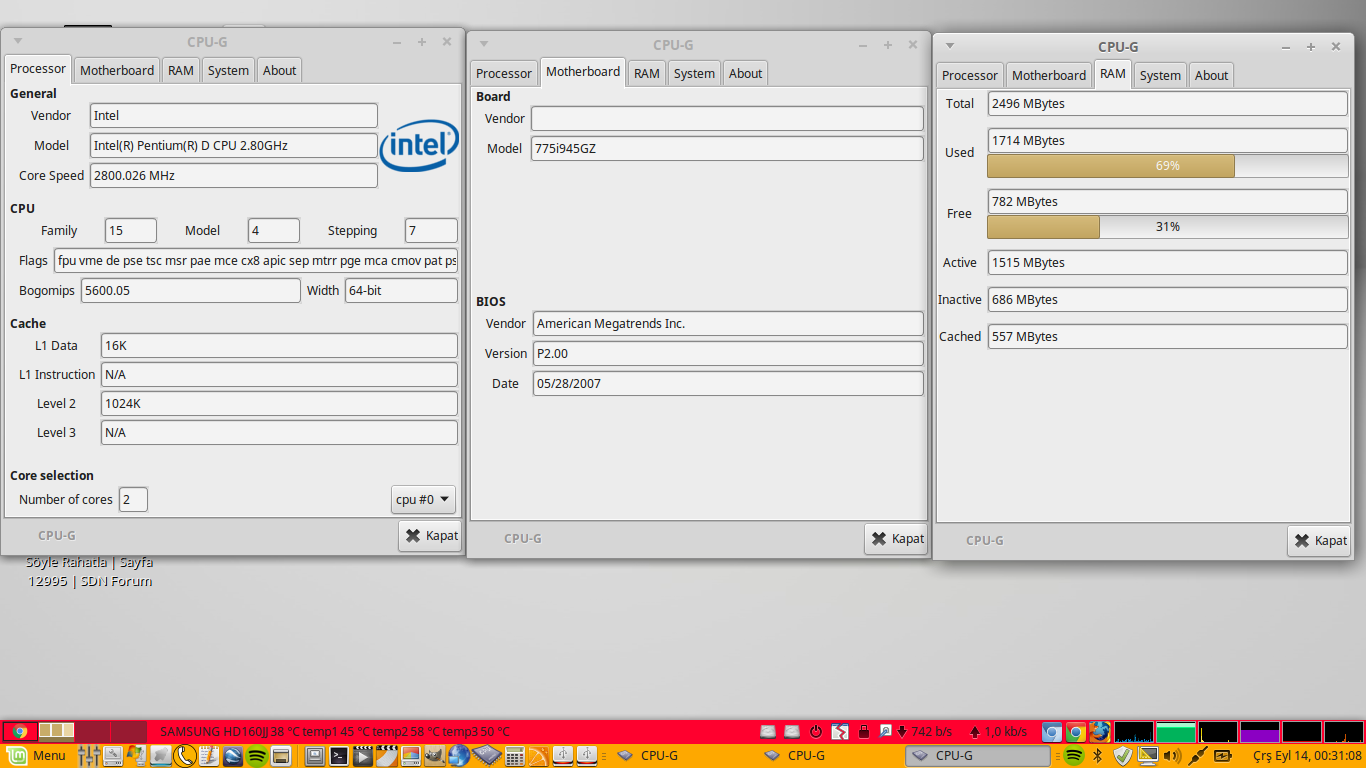Switch to Motherboard tab in the Intel-logo window
Image resolution: width=1366 pixels, height=768 pixels.
point(117,70)
